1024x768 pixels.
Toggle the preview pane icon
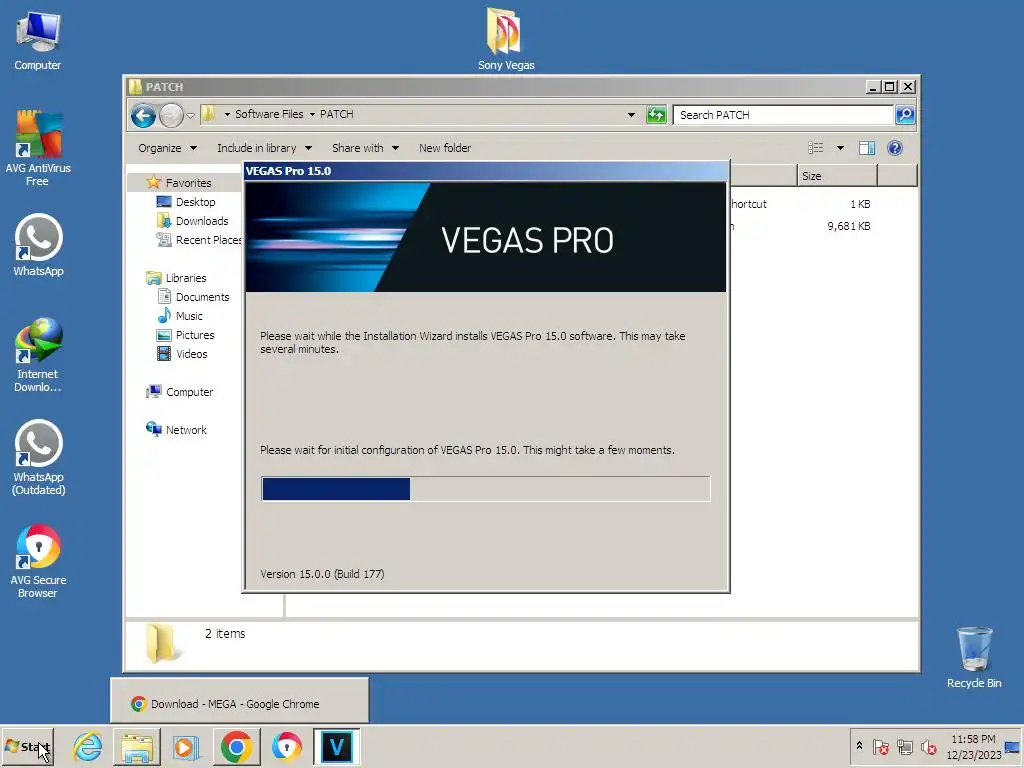[x=867, y=148]
